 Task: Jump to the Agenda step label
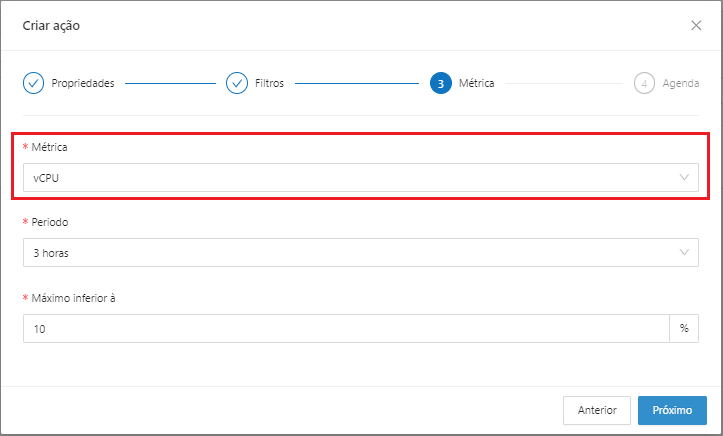tap(680, 83)
